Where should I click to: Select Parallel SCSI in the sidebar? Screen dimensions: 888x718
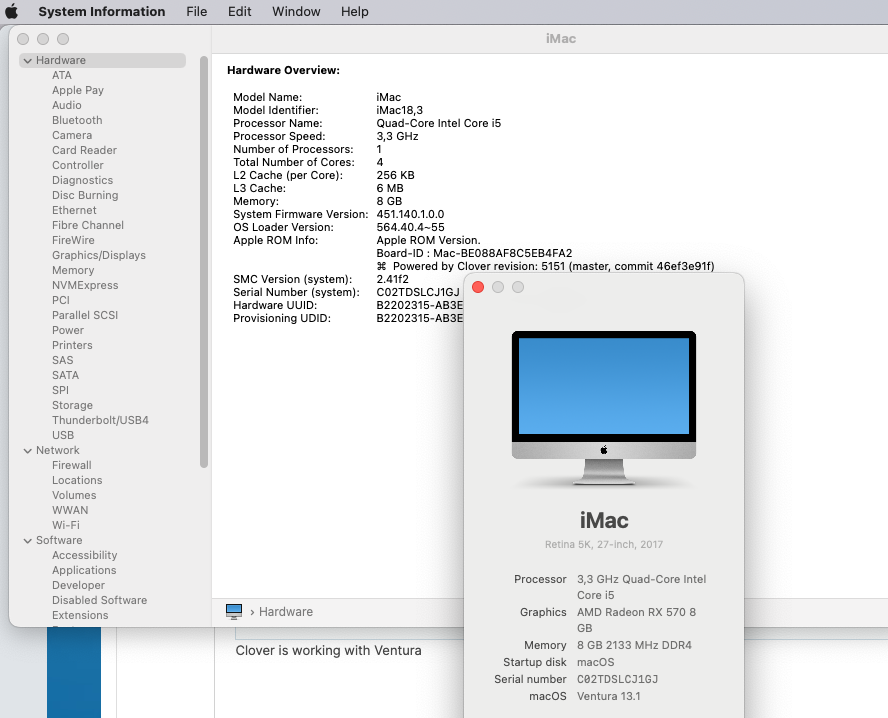coord(85,315)
